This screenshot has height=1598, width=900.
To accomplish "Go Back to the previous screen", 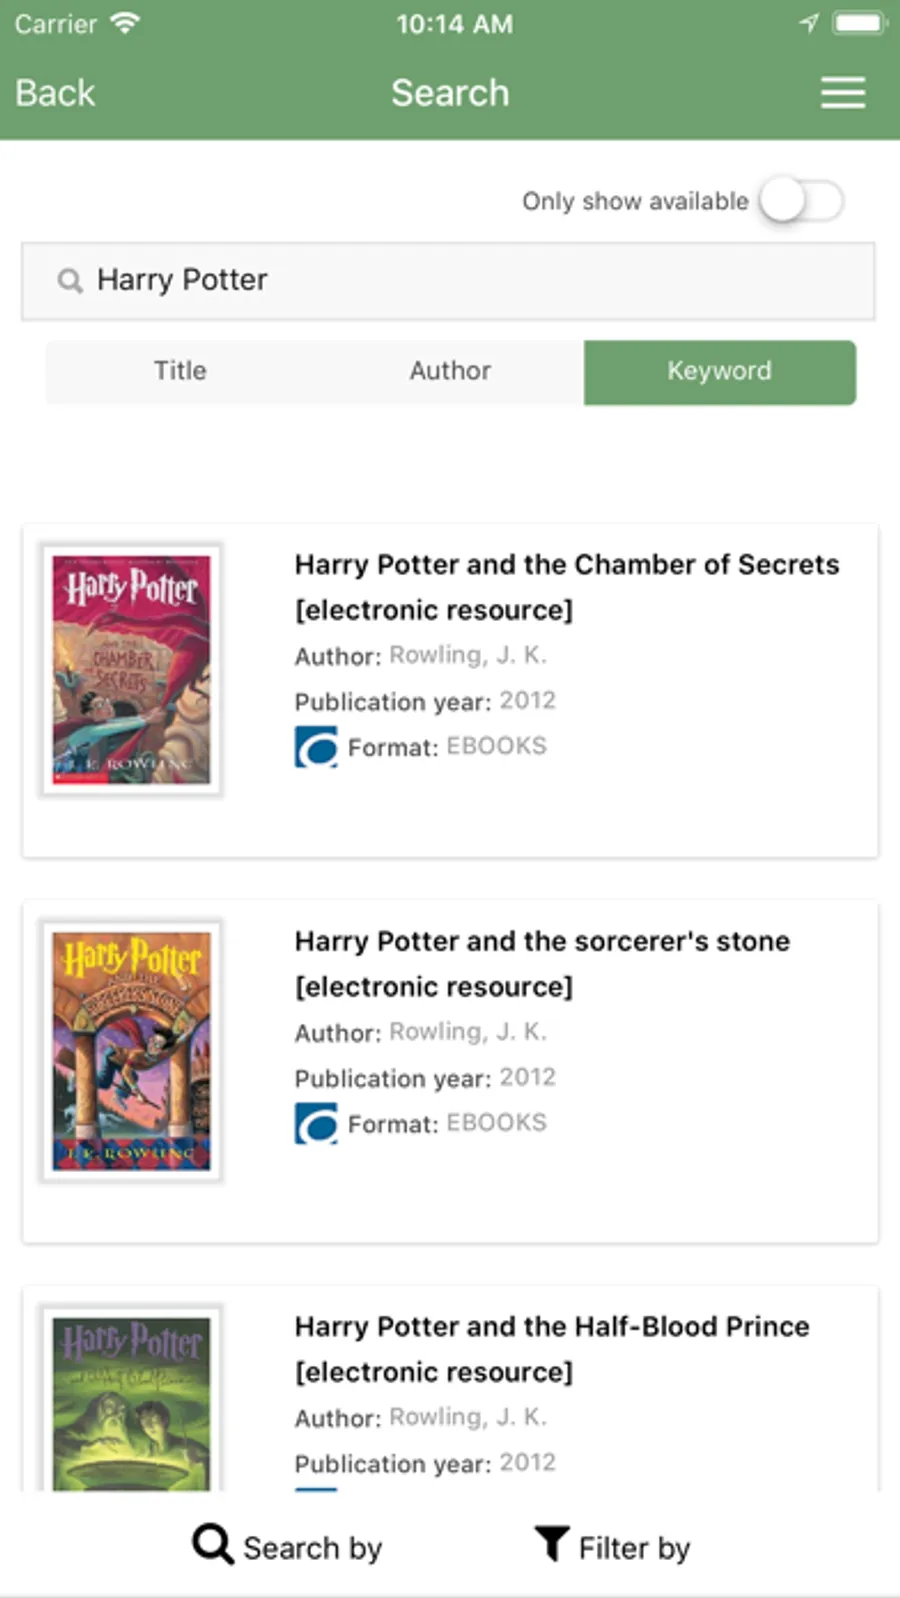I will click(x=55, y=93).
